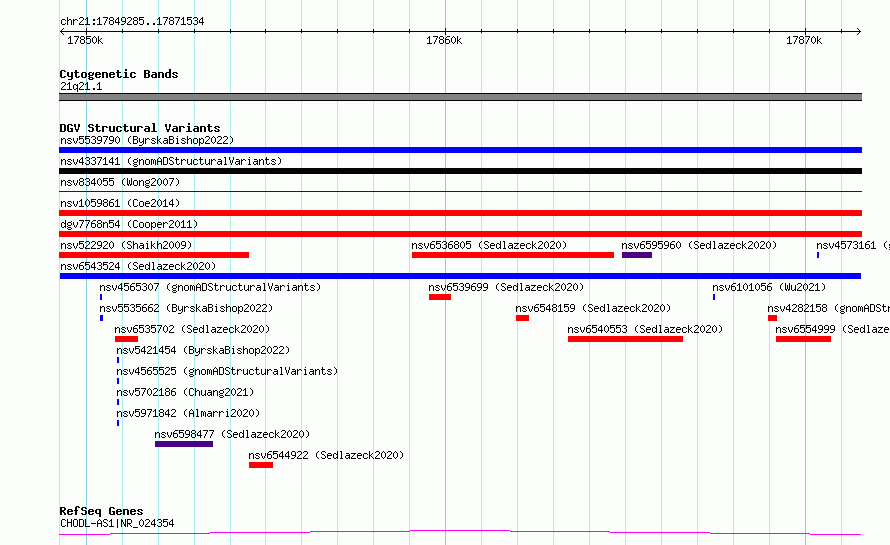Click the chr21:17849285..17871534 coordinate label

point(132,21)
